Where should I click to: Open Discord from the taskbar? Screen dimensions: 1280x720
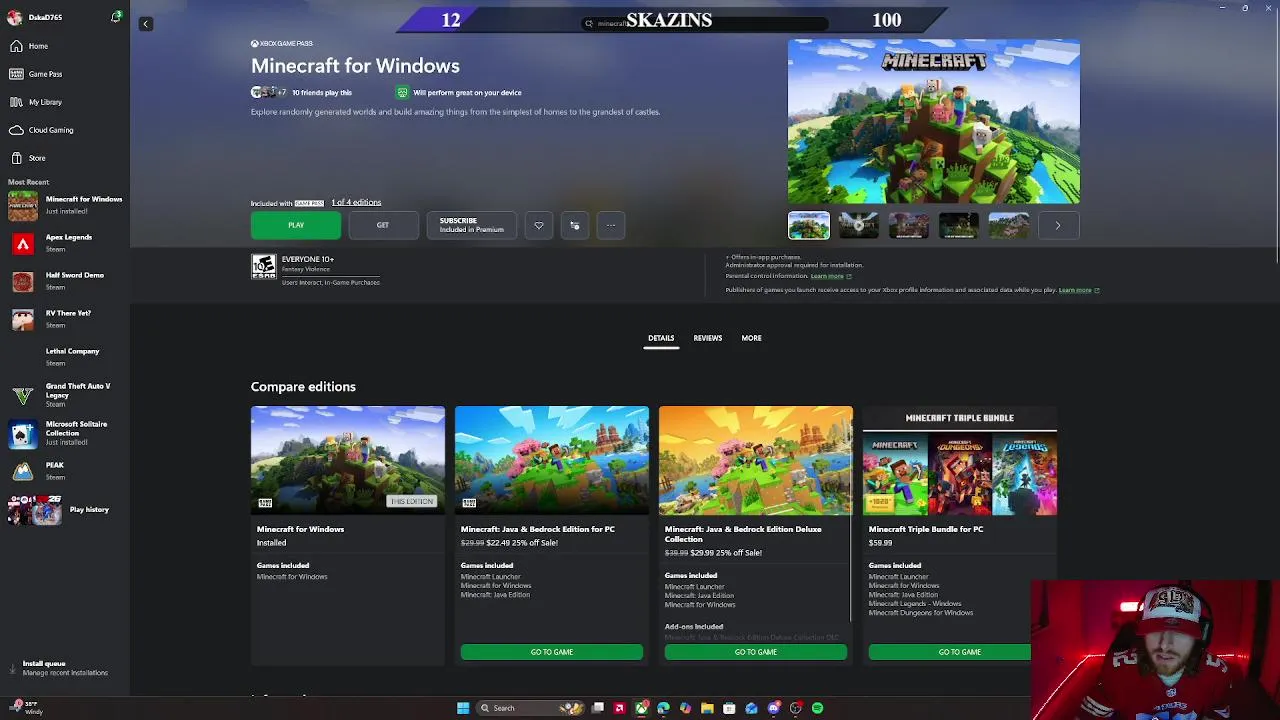(773, 708)
